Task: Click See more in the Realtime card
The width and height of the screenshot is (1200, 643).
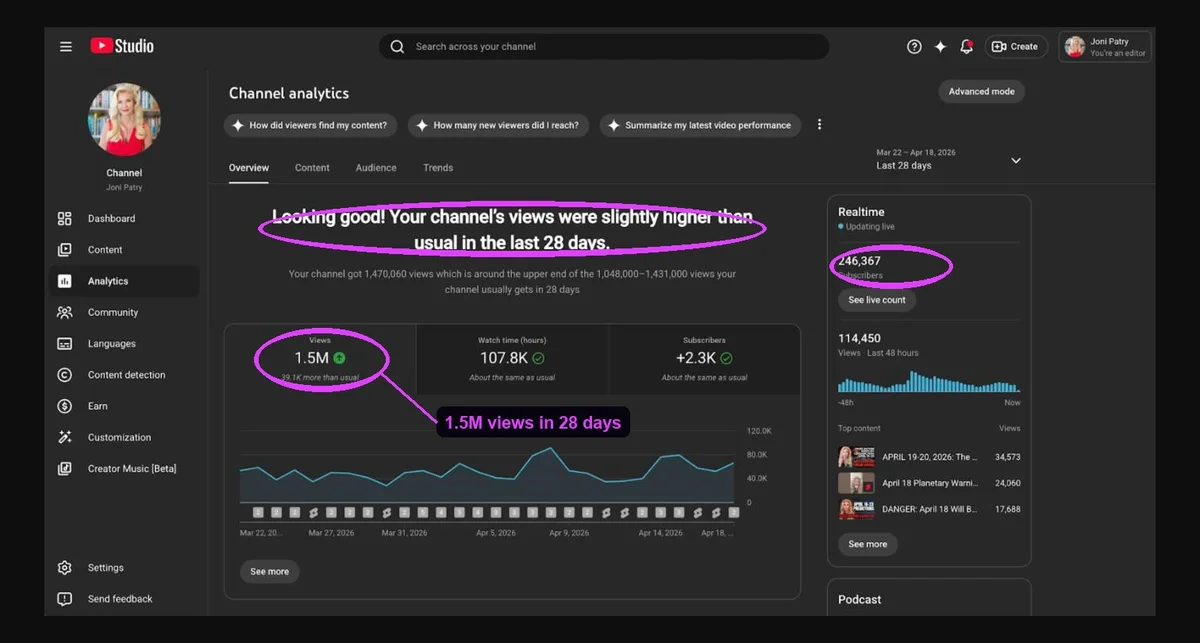Action: (x=868, y=545)
